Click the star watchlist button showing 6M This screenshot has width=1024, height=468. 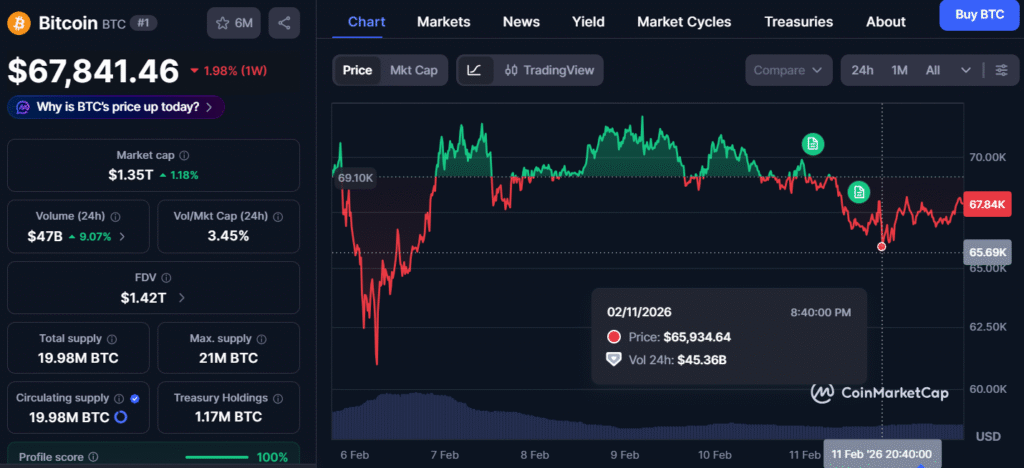click(235, 23)
